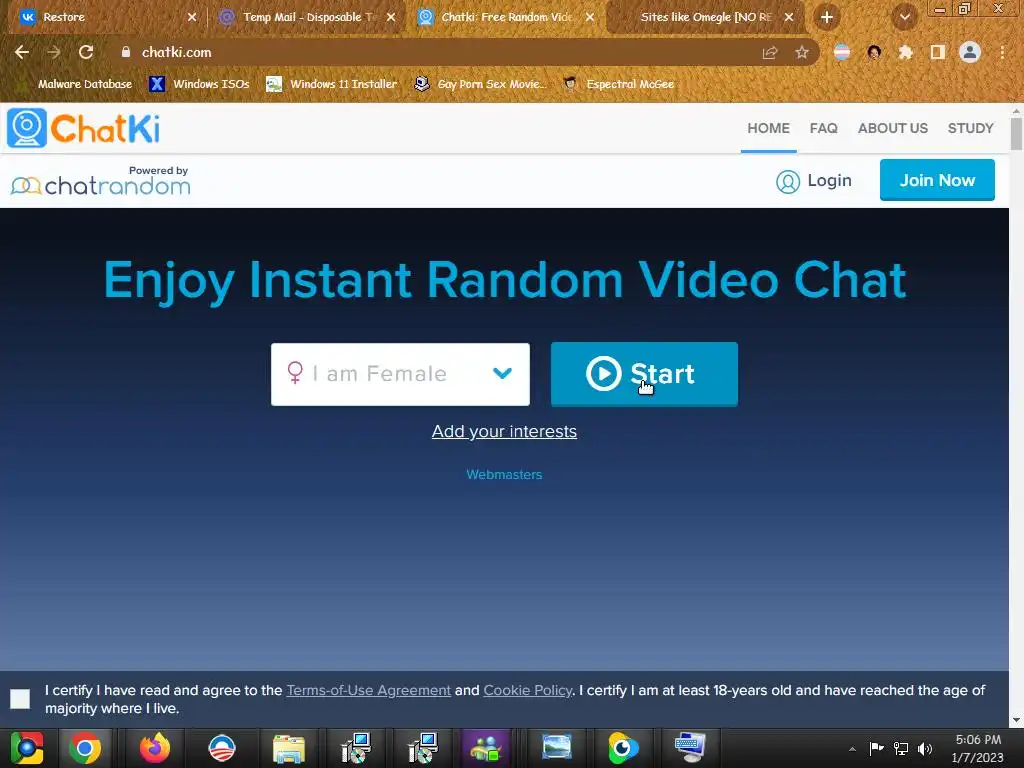Image resolution: width=1024 pixels, height=768 pixels.
Task: Switch to the Temp Mail tab
Action: (x=306, y=17)
